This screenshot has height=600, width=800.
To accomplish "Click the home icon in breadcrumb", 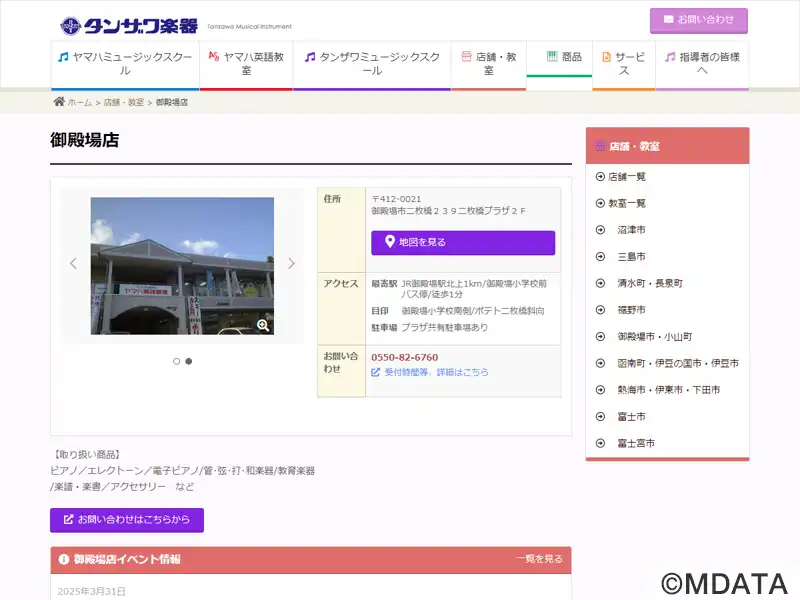I will click(x=59, y=102).
